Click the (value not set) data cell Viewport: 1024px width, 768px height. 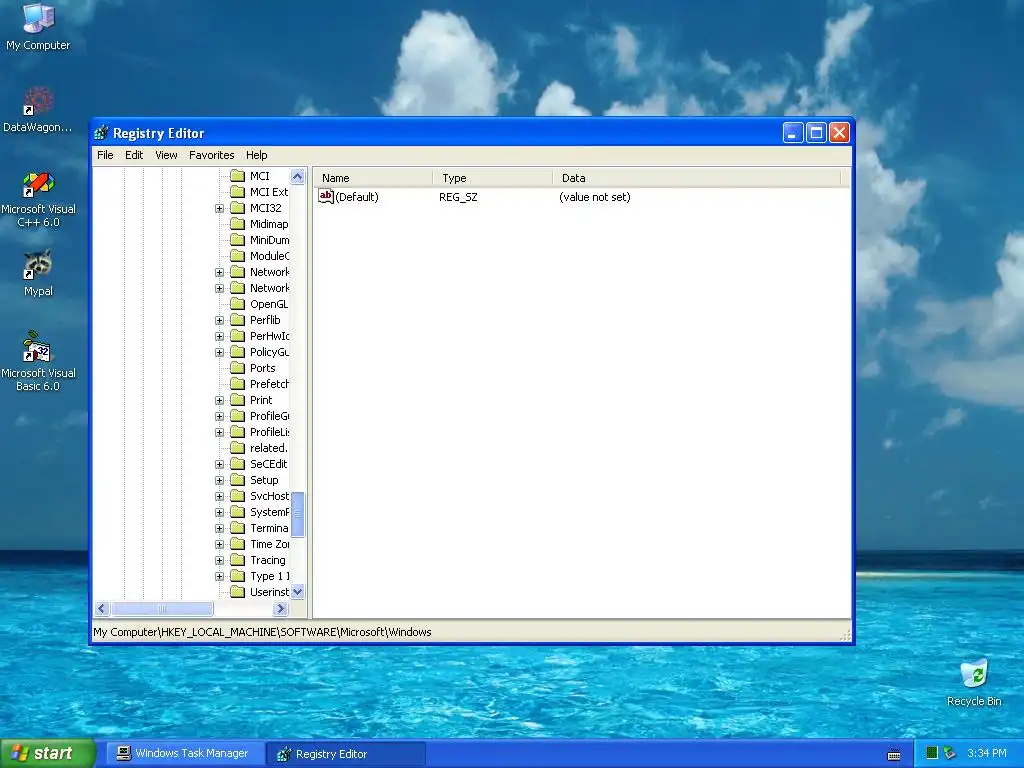click(x=594, y=197)
